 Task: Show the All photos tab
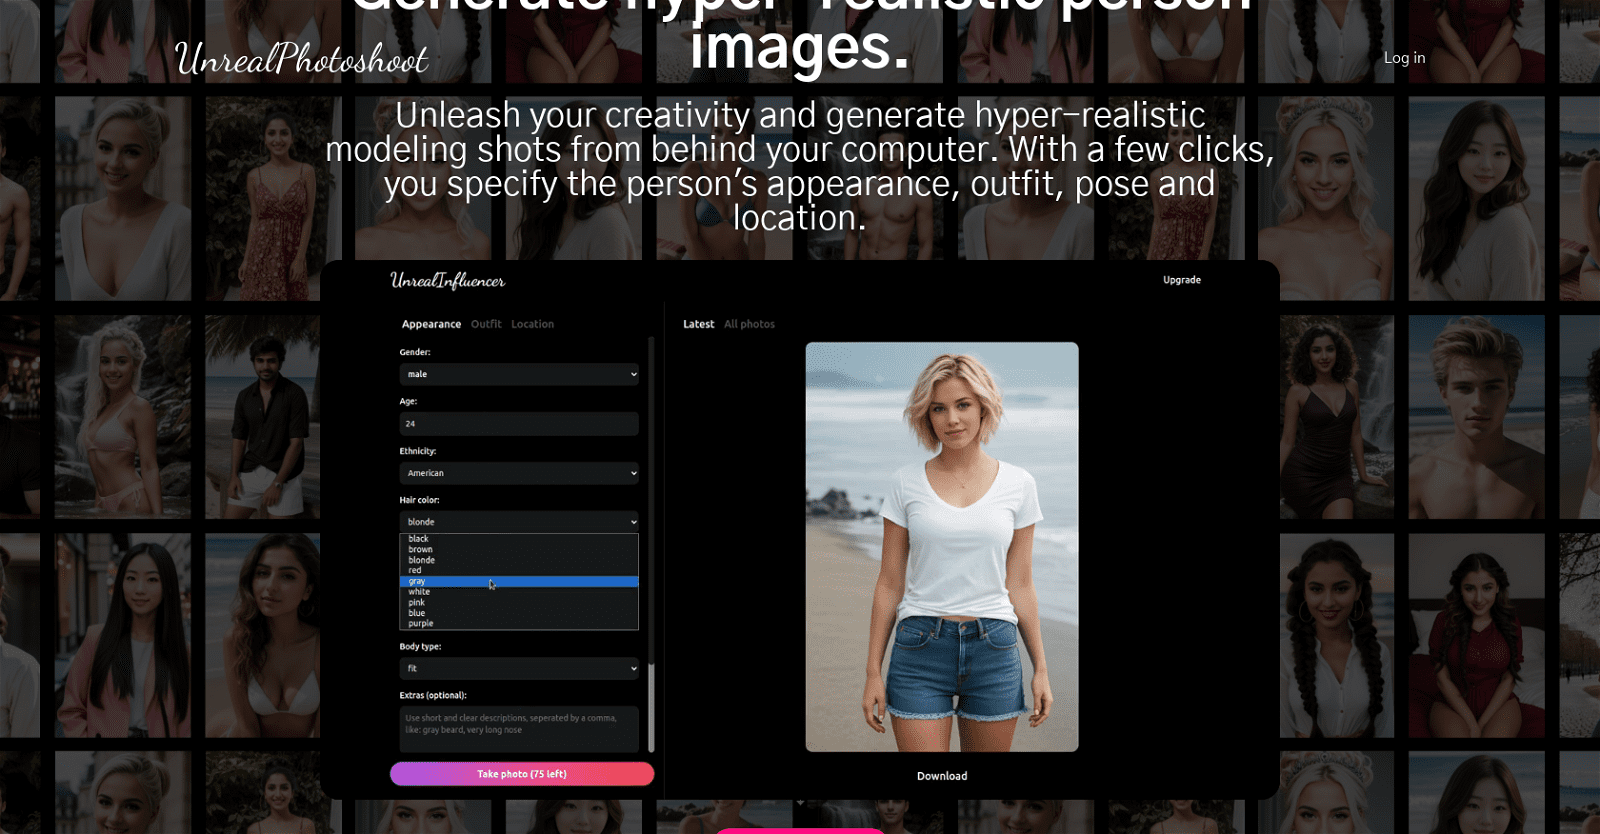pos(749,324)
